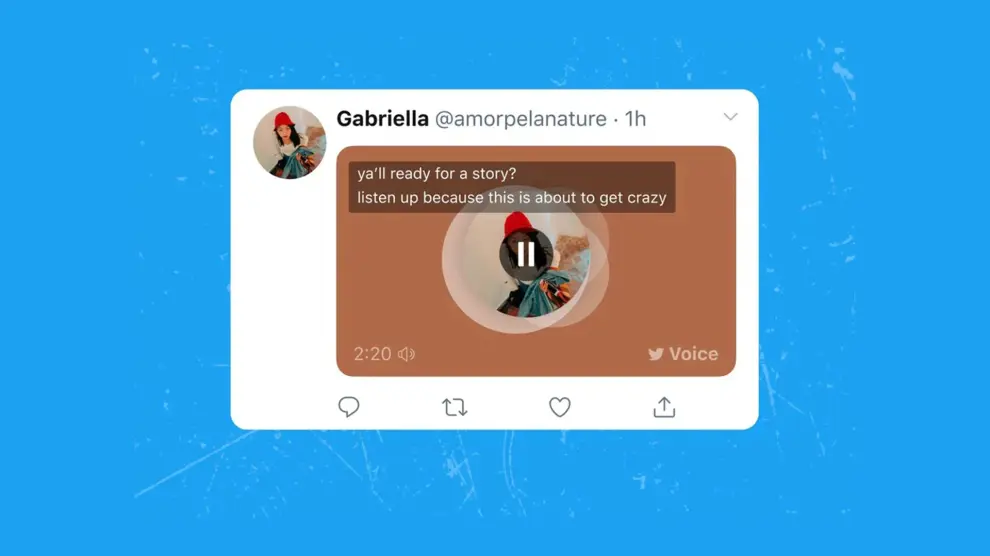Open the @amorpelanature handle link
This screenshot has width=990, height=556.
[521, 119]
